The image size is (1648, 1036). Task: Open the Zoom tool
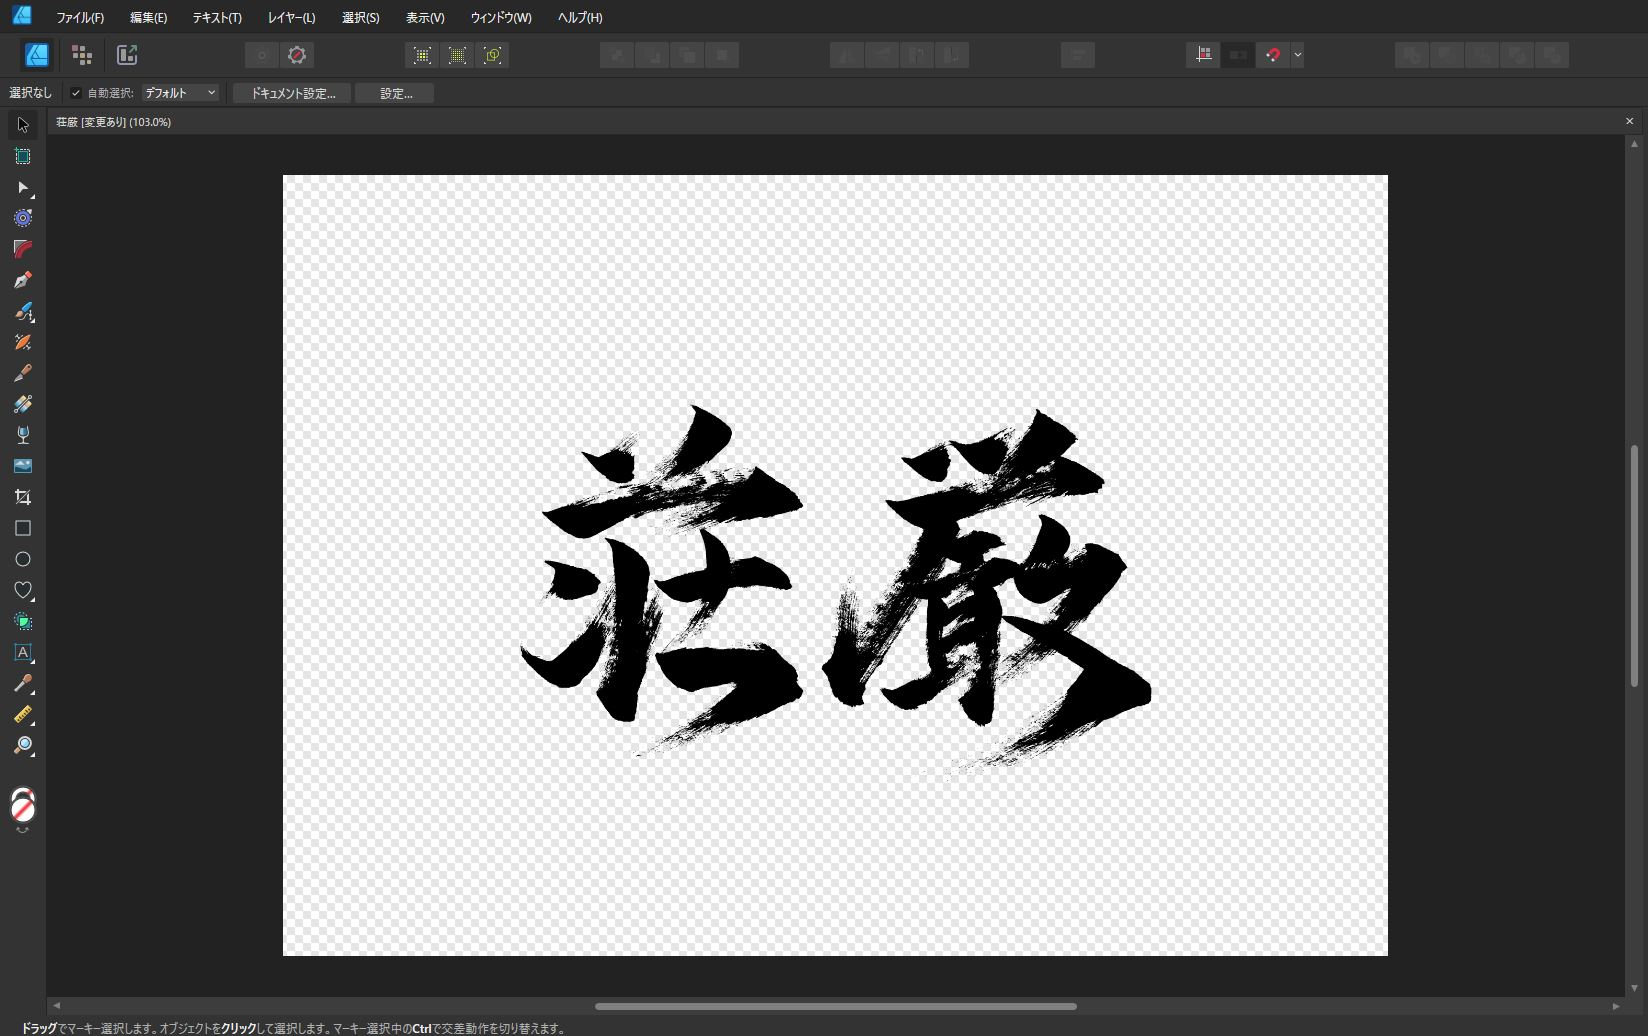(x=23, y=745)
